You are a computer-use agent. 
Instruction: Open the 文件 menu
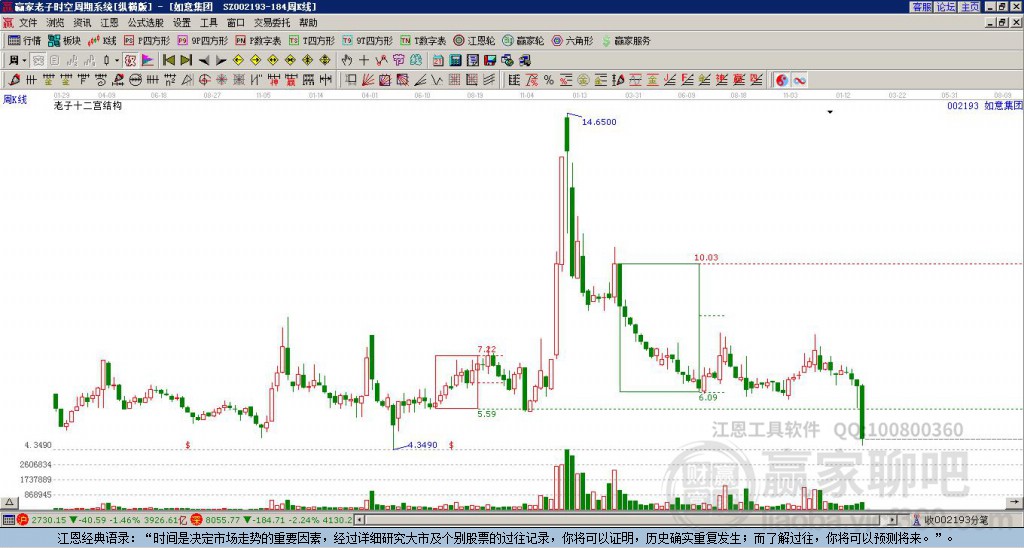(x=28, y=23)
